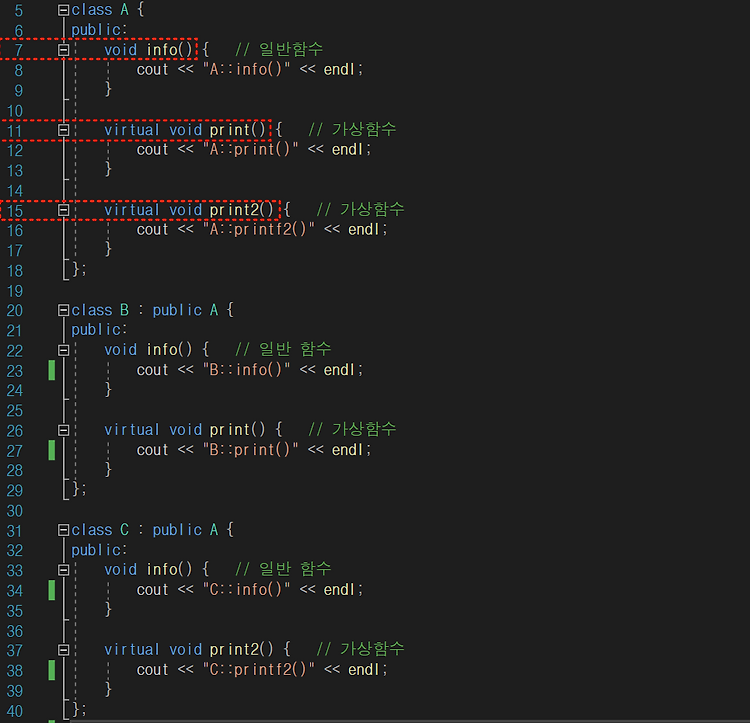750x723 pixels.
Task: Click the "public:" specifier on line 6
Action: click(99, 30)
